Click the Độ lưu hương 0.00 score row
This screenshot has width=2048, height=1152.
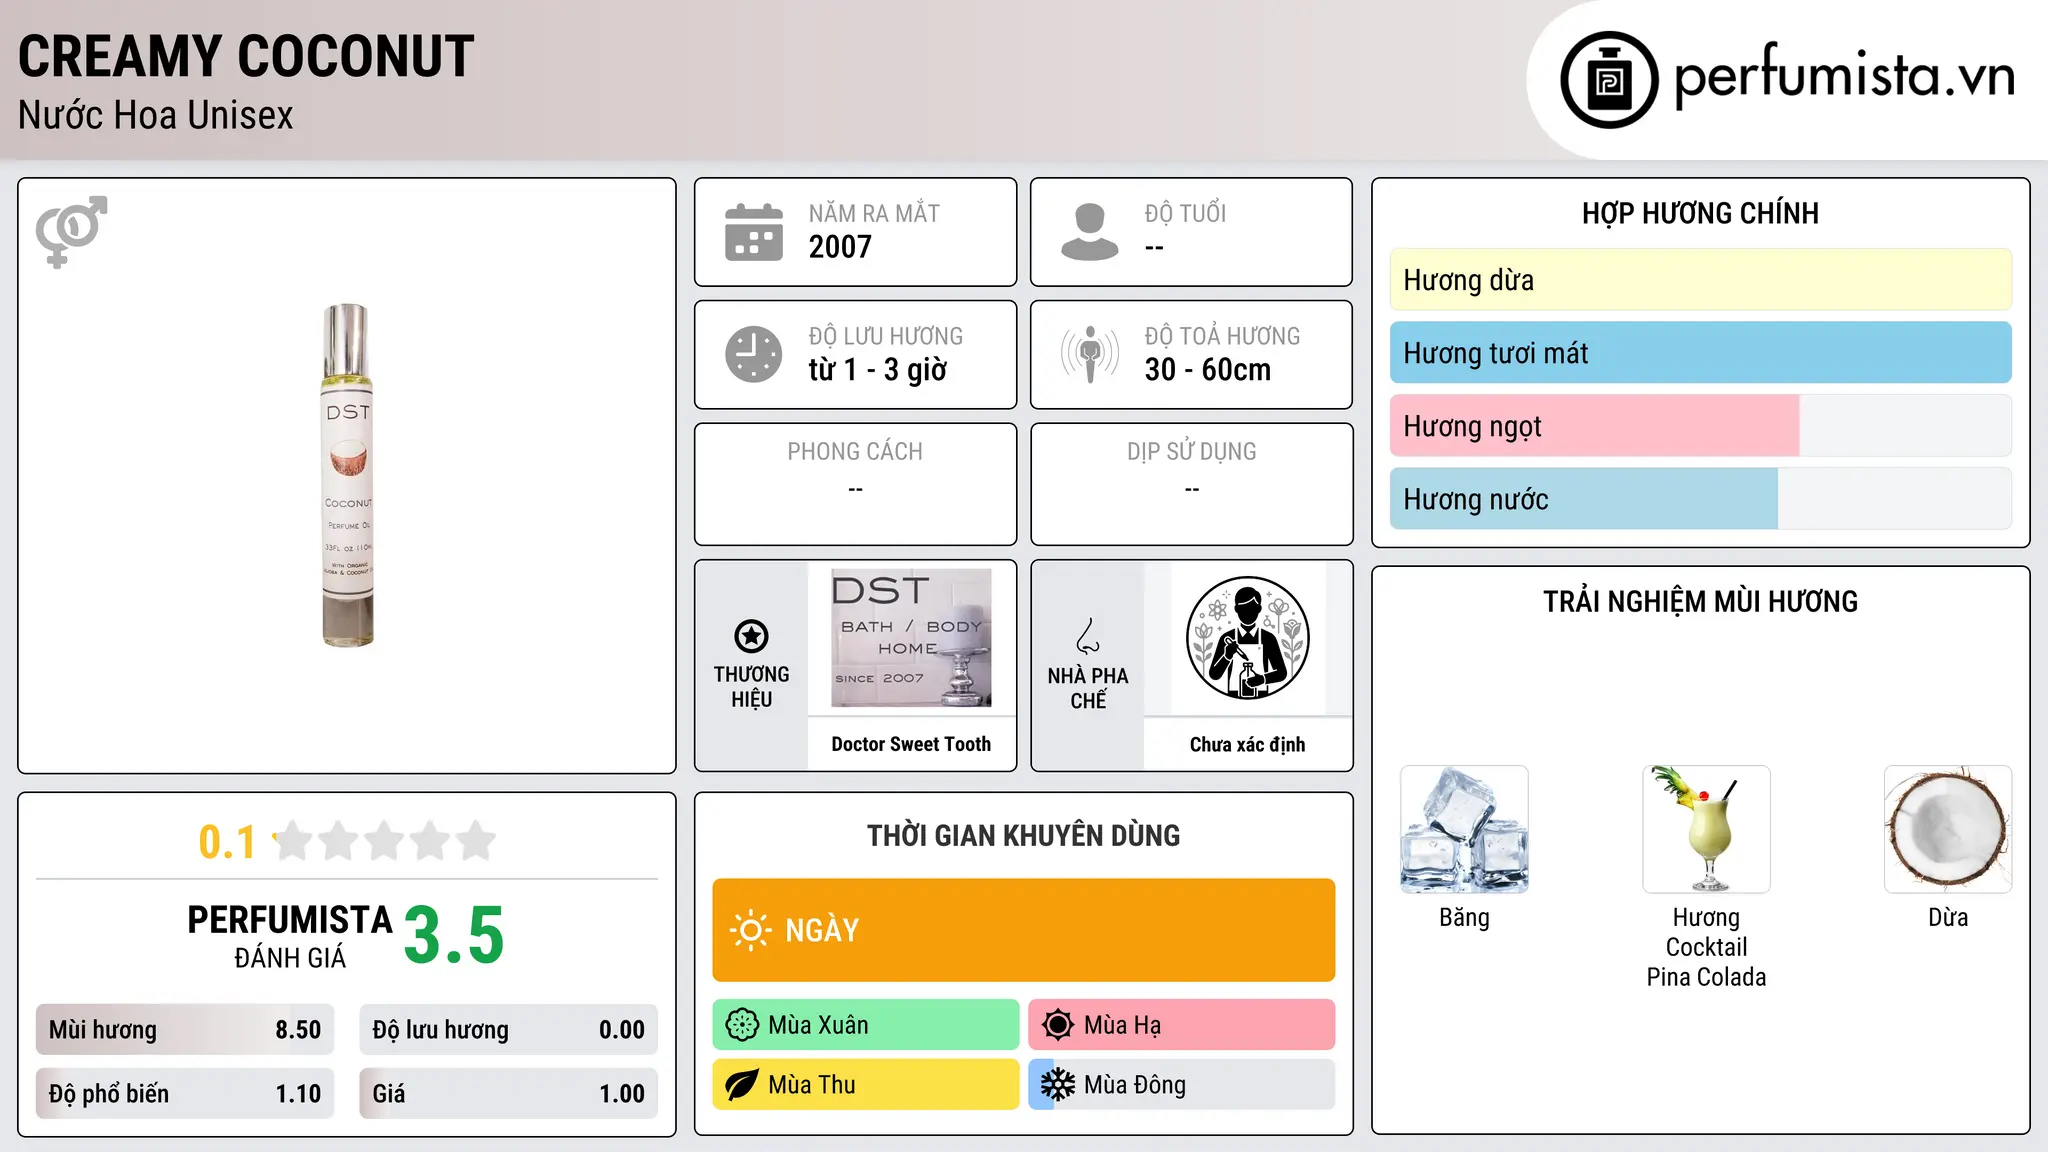pos(508,1030)
